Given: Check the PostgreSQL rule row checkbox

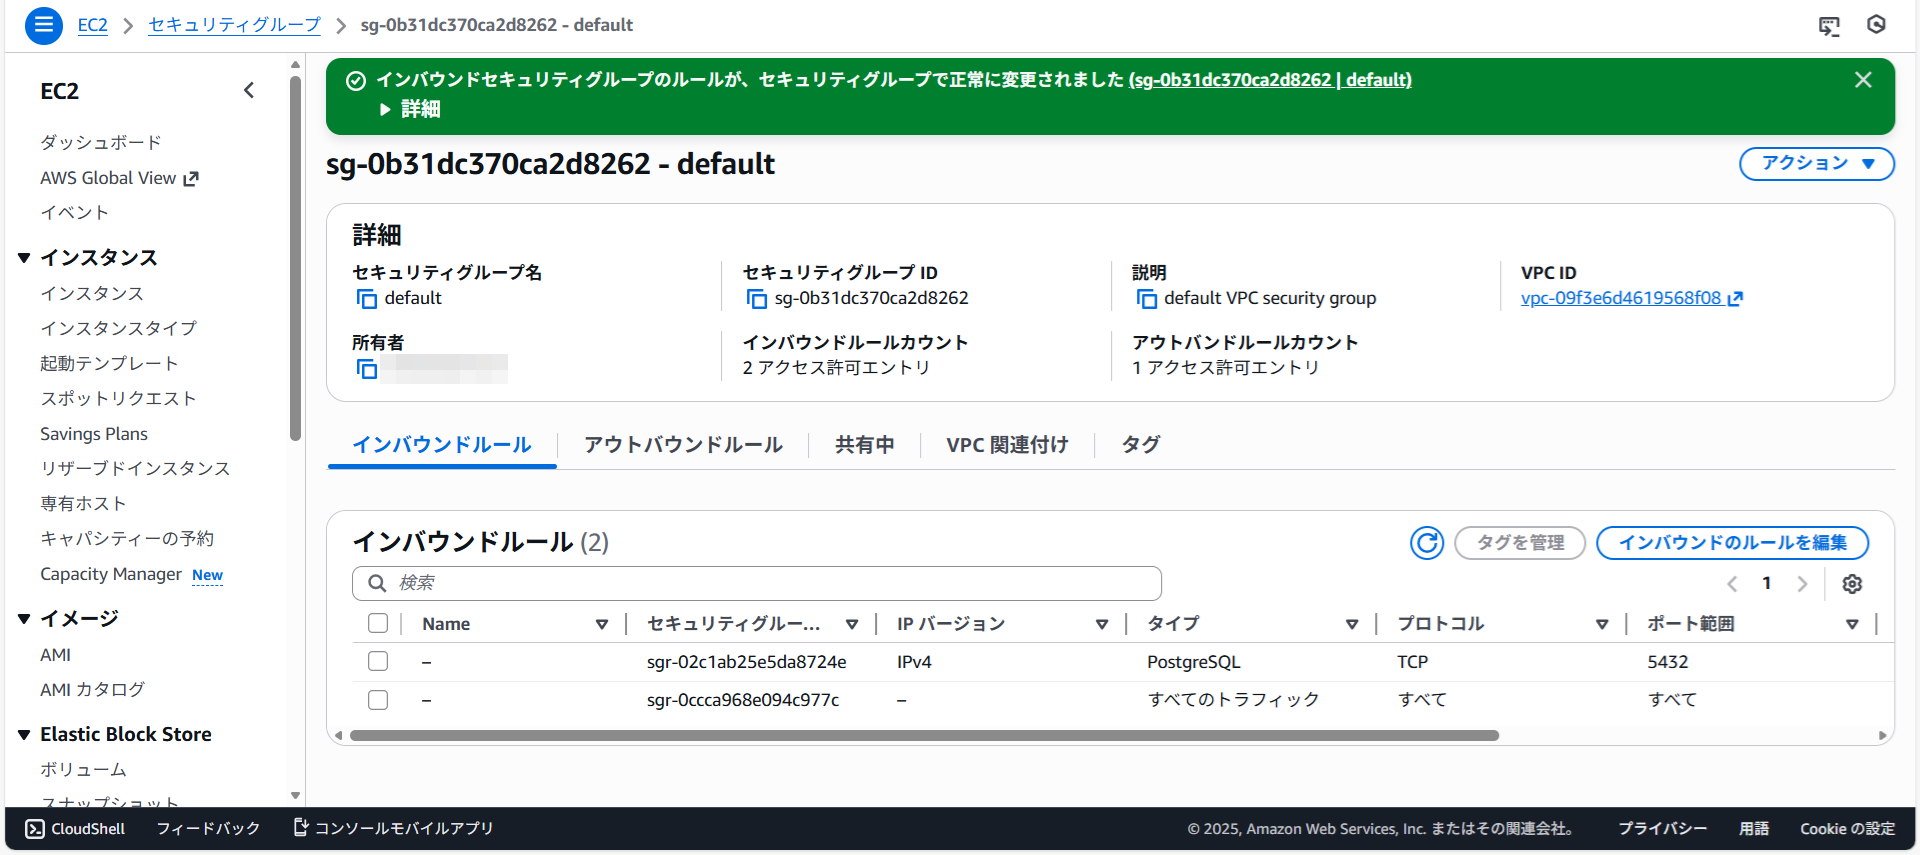Looking at the screenshot, I should point(378,662).
